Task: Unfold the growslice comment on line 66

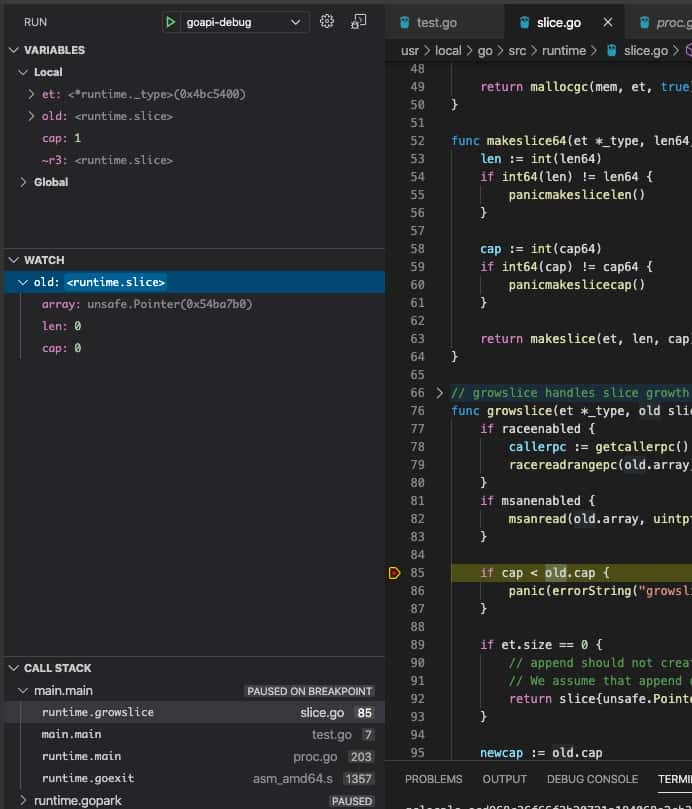Action: 439,393
